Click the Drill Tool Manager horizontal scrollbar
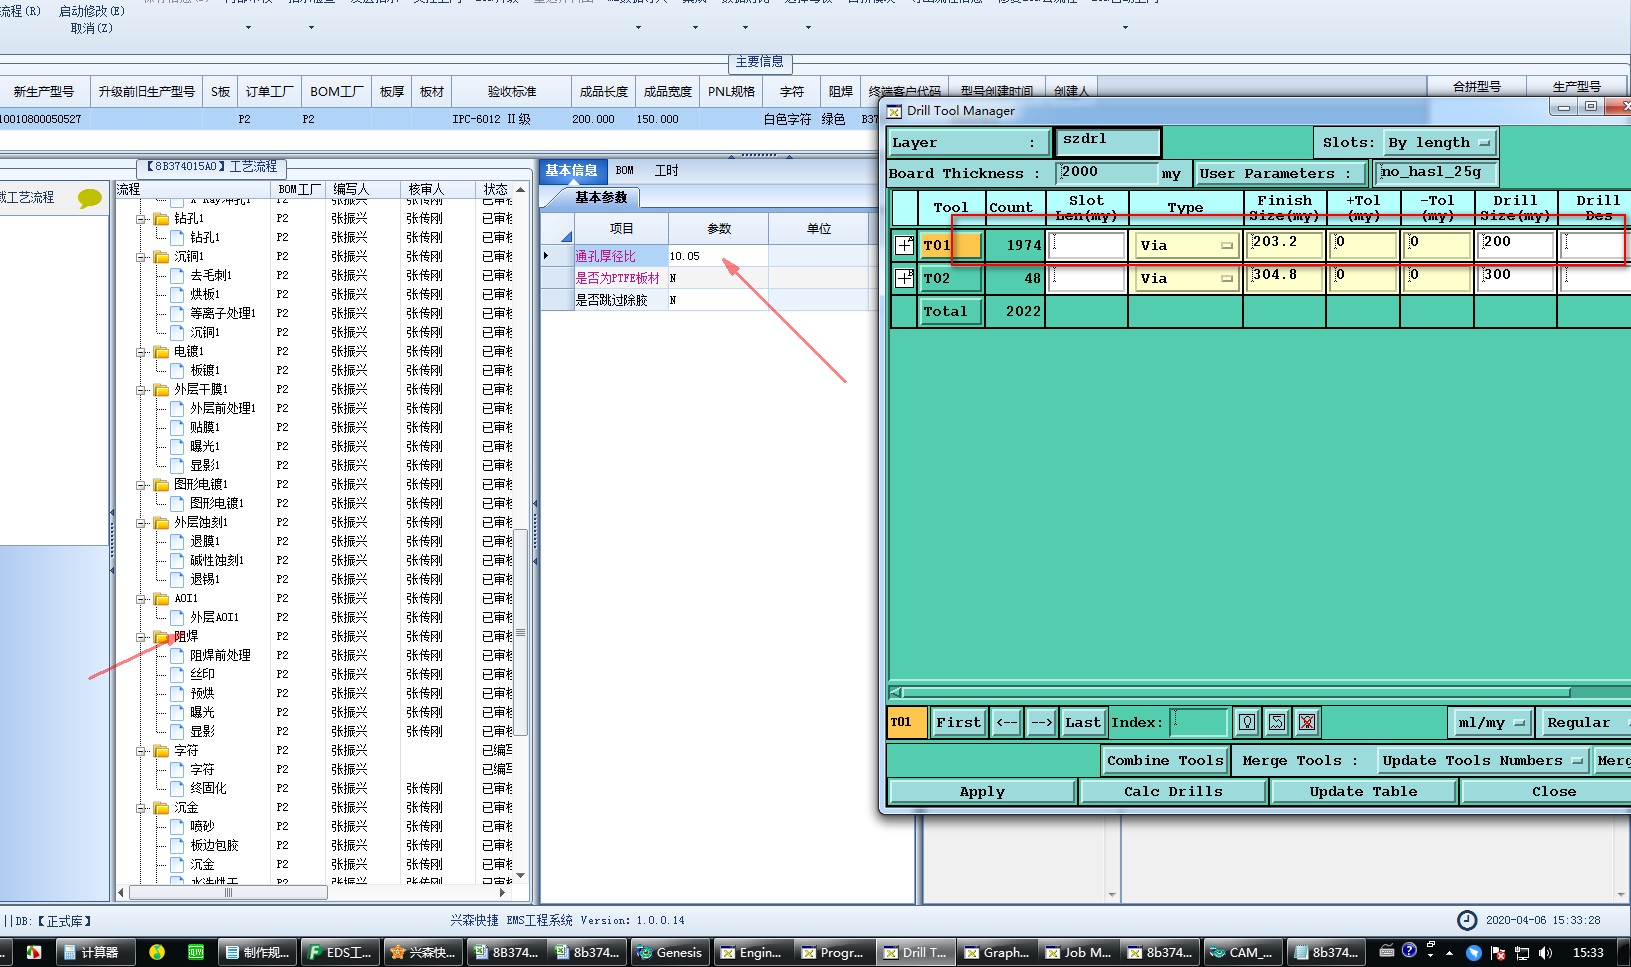The width and height of the screenshot is (1631, 967). pos(1236,692)
